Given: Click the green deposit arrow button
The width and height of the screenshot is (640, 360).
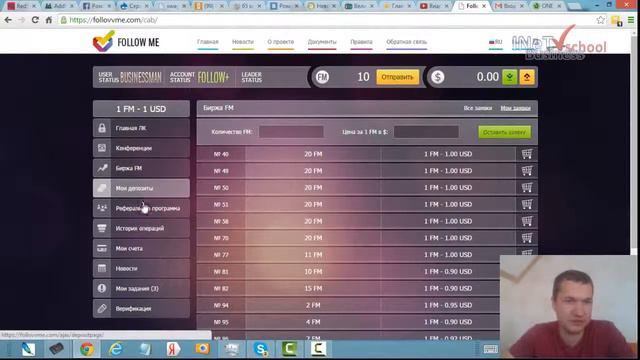Looking at the screenshot, I should 509,77.
